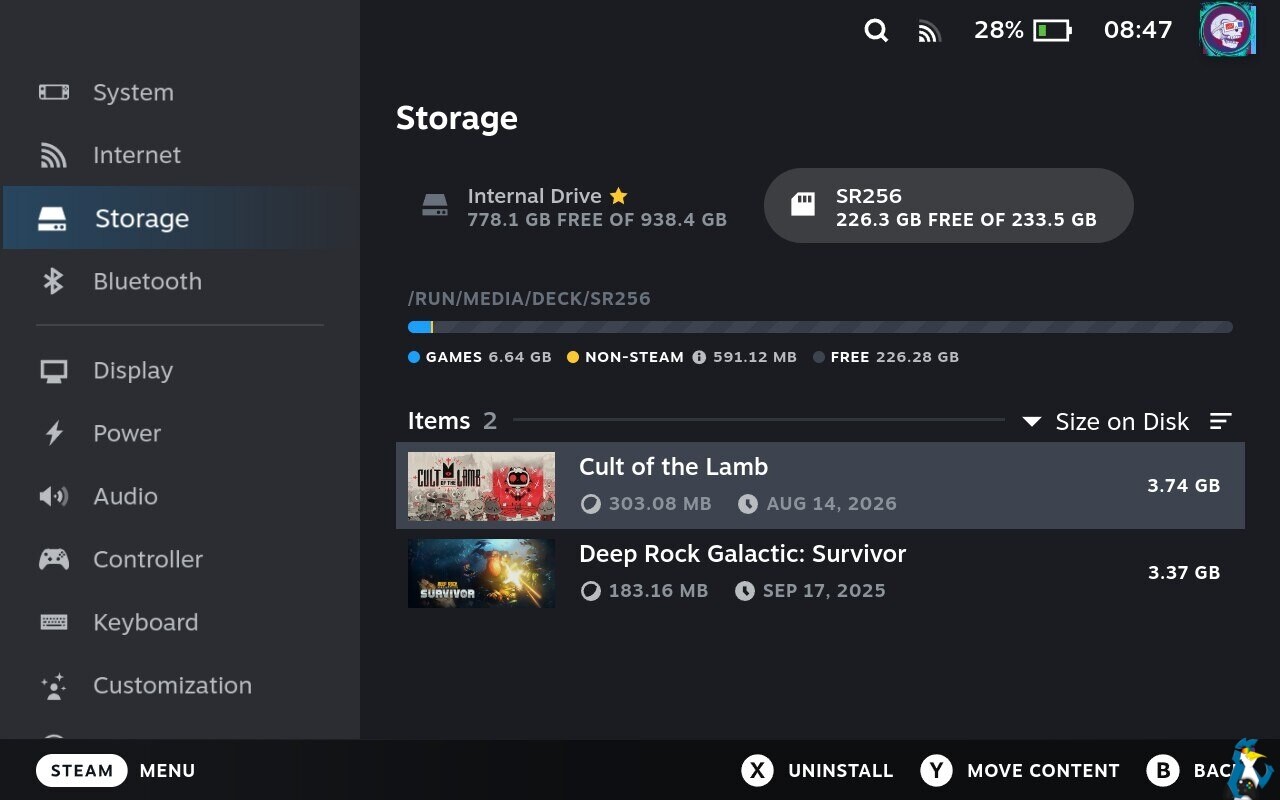Select the Internal Drive storage tab
This screenshot has width=1280, height=800.
574,206
